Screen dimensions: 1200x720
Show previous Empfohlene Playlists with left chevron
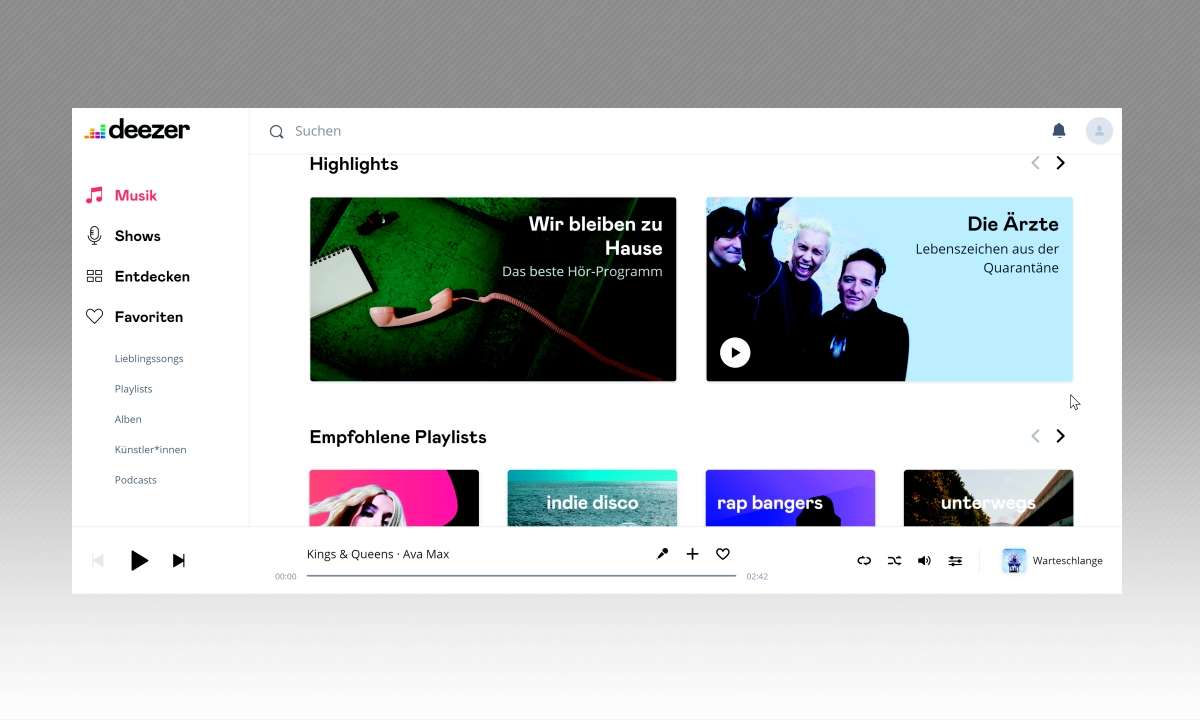click(1035, 436)
